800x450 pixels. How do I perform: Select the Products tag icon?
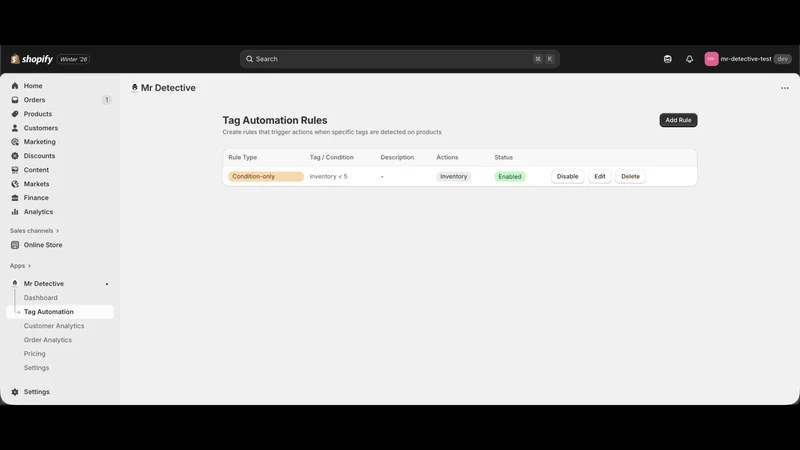(15, 114)
